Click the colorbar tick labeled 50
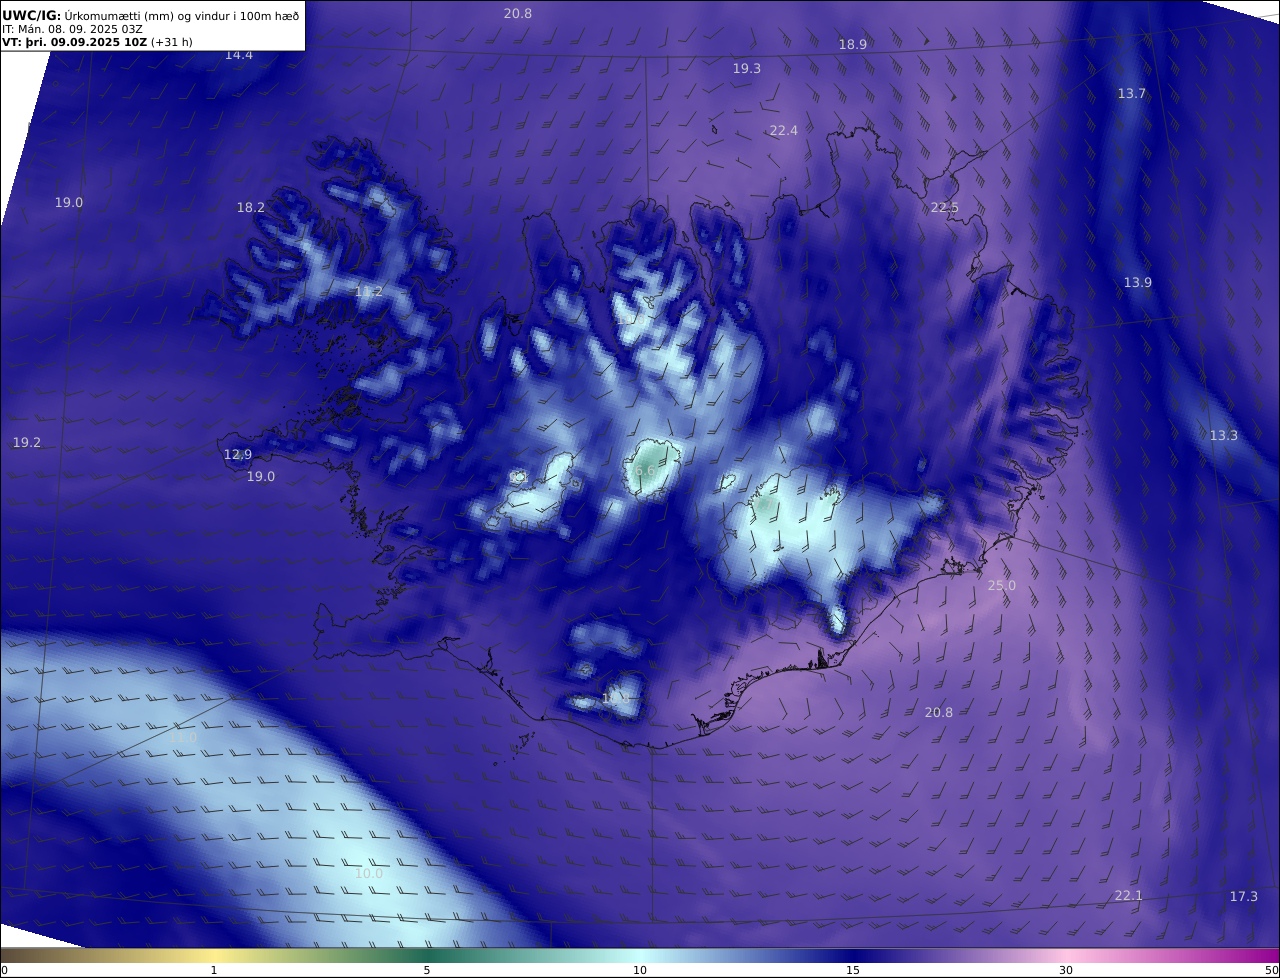The width and height of the screenshot is (1280, 978). [x=1271, y=970]
